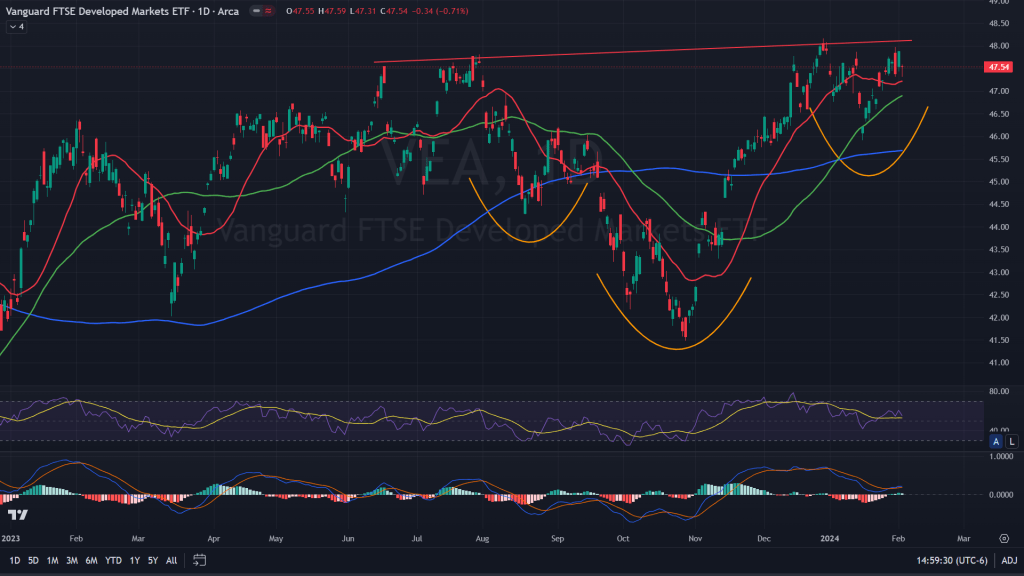Show the 5Y range
1024x576 pixels.
point(153,560)
